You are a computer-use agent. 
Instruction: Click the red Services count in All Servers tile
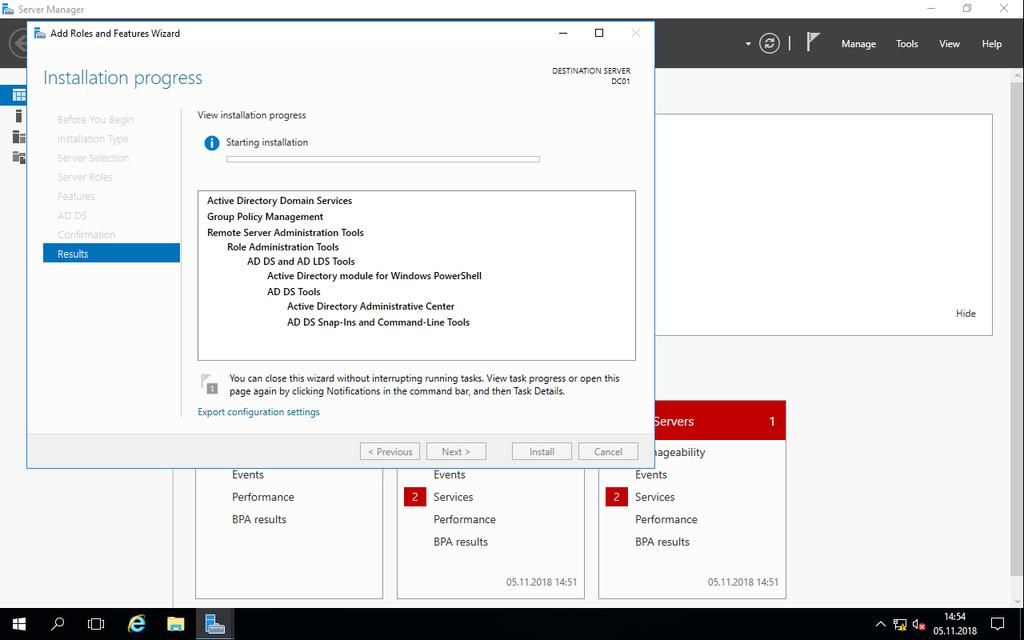click(616, 497)
